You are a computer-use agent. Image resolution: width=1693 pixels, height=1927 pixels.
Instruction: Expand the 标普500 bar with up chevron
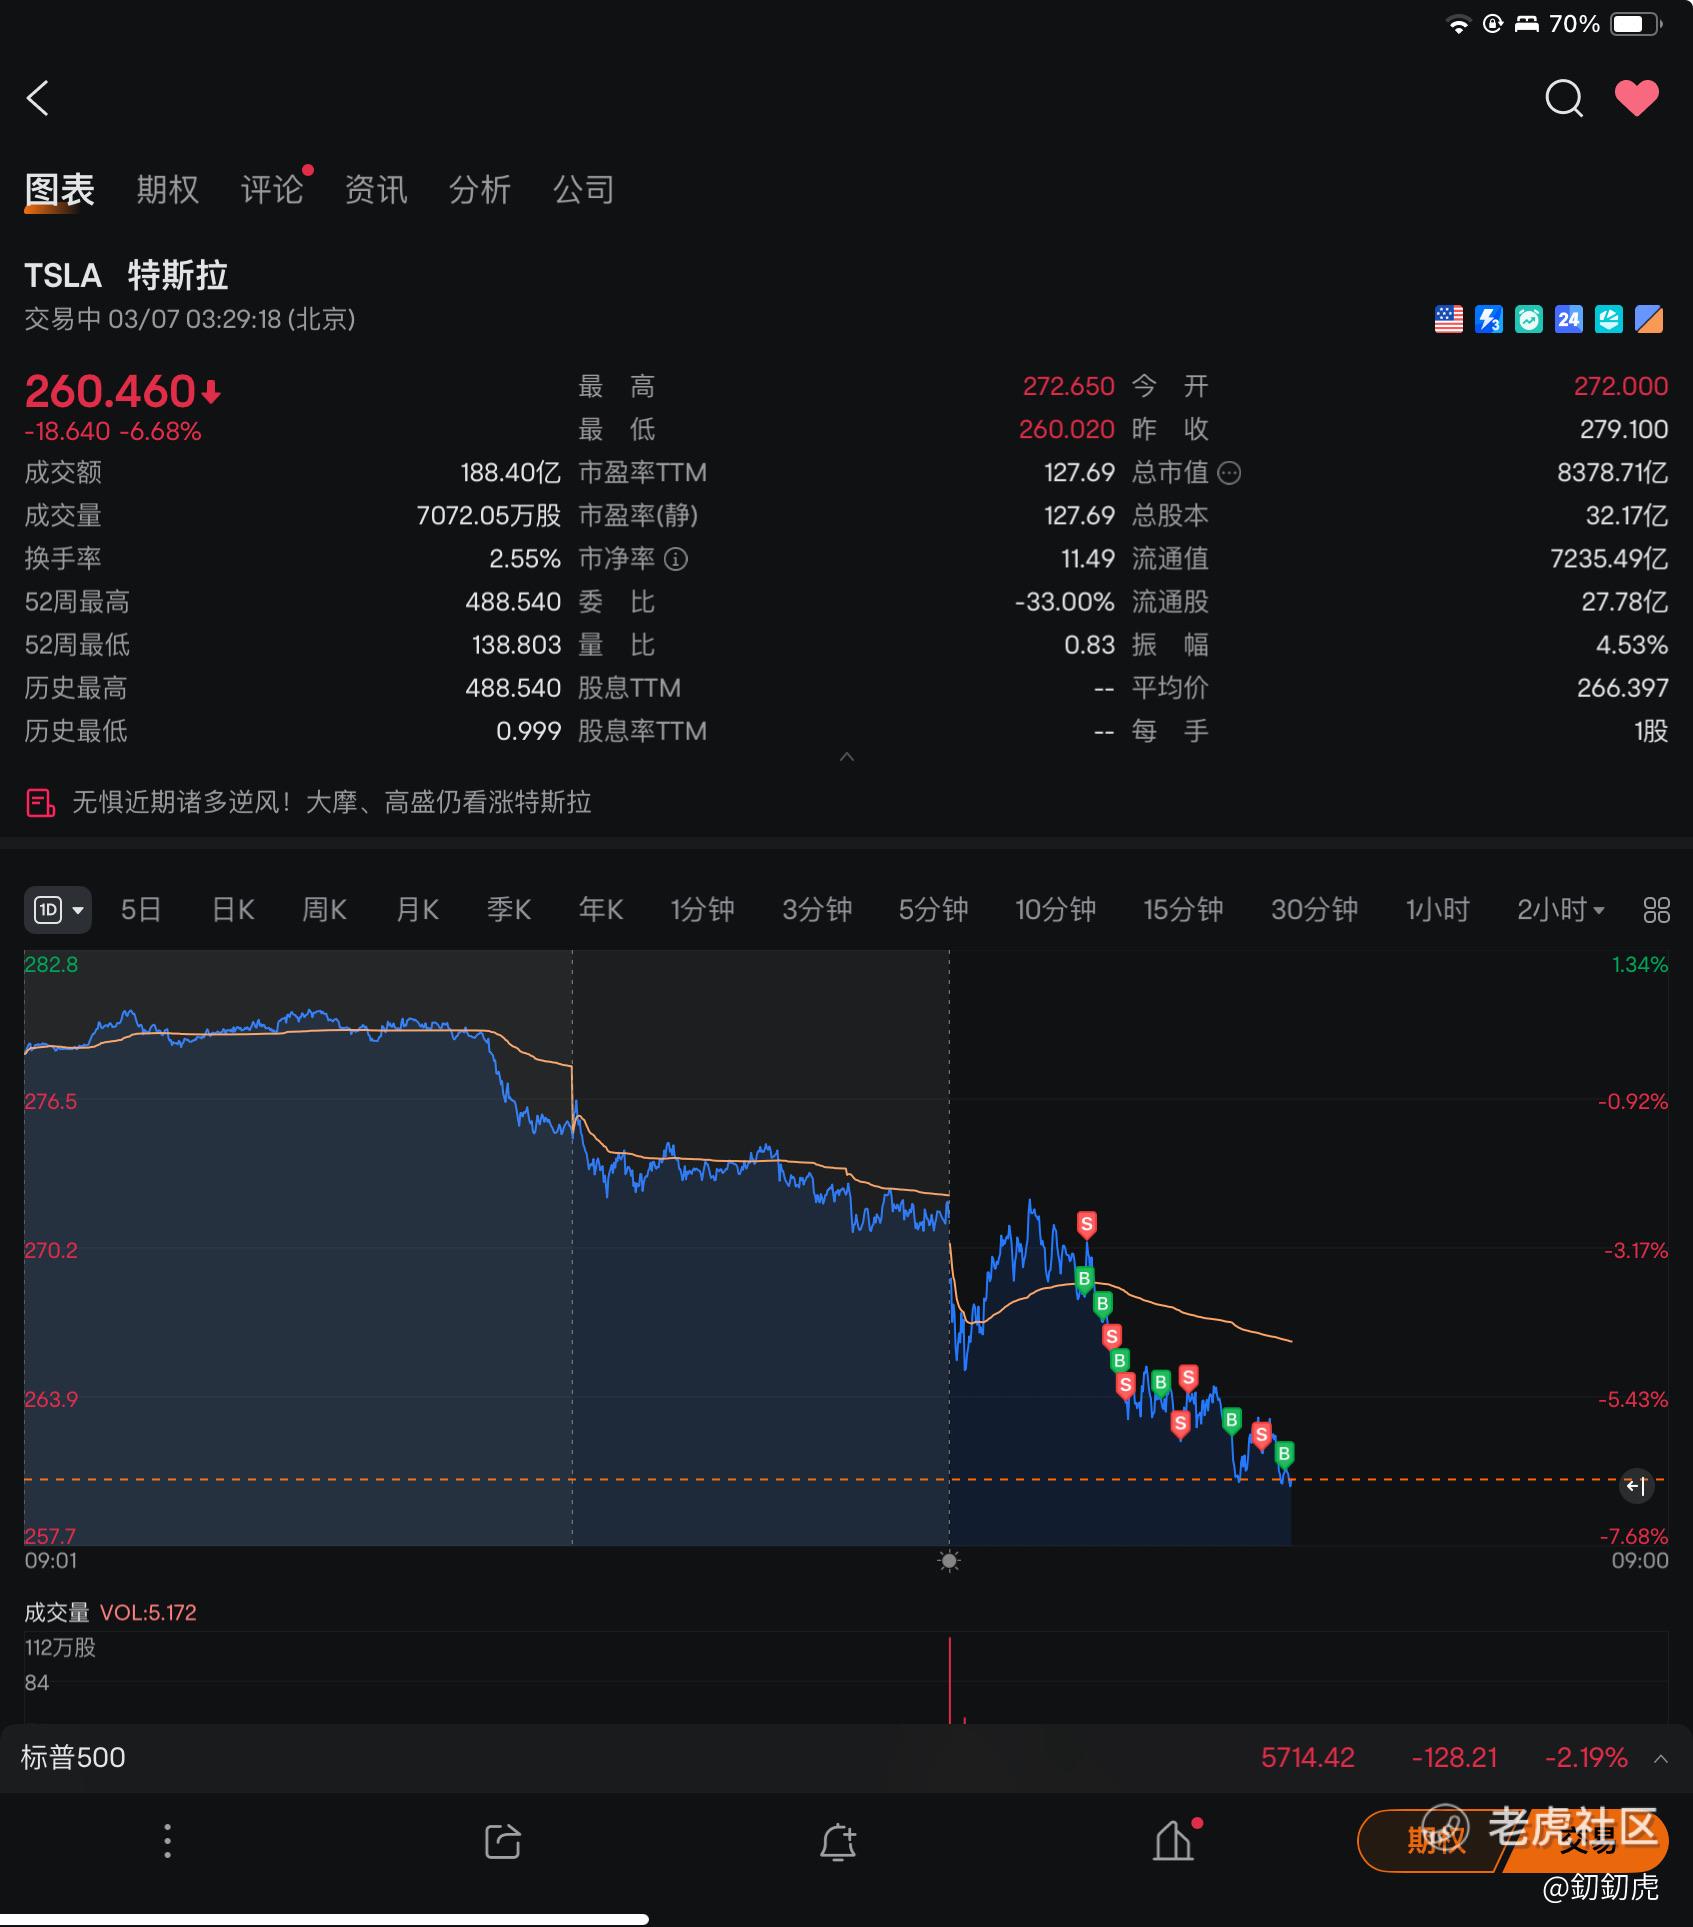1661,1758
